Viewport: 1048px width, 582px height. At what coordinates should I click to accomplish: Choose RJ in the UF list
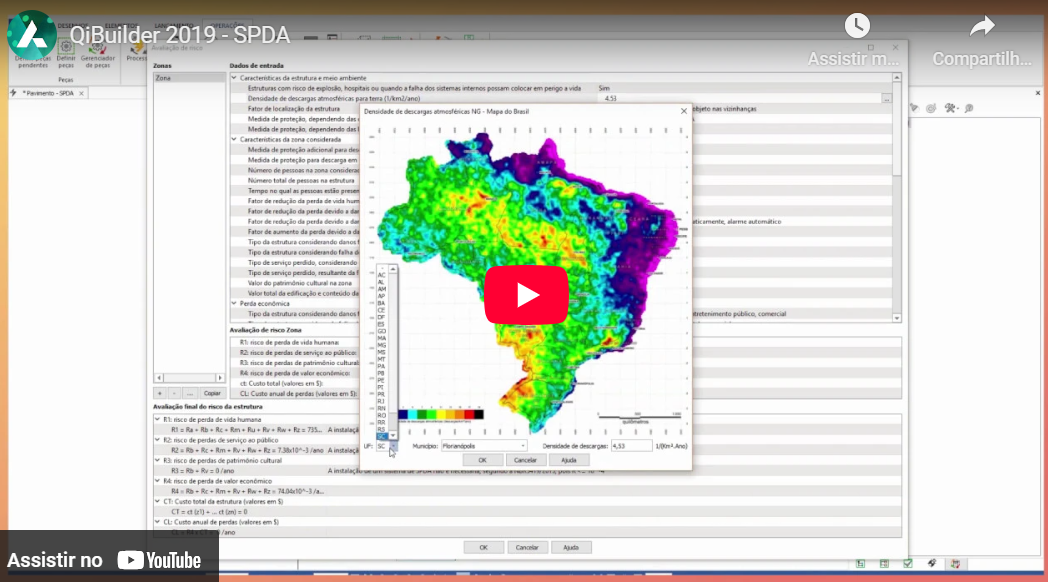tap(382, 401)
